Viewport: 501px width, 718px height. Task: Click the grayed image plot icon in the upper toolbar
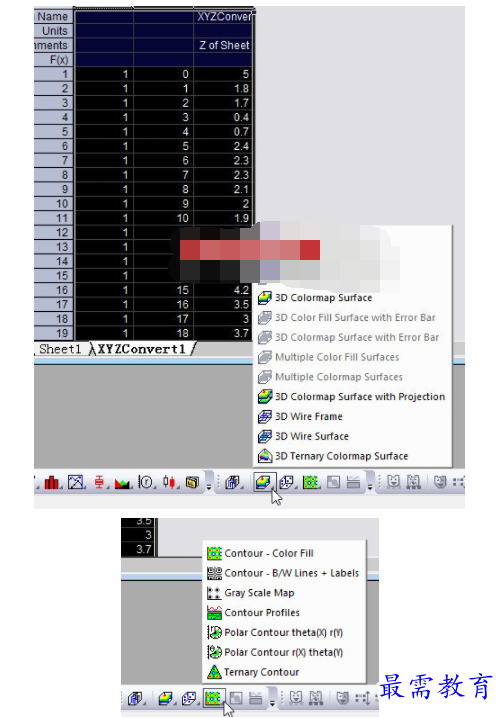click(x=333, y=482)
